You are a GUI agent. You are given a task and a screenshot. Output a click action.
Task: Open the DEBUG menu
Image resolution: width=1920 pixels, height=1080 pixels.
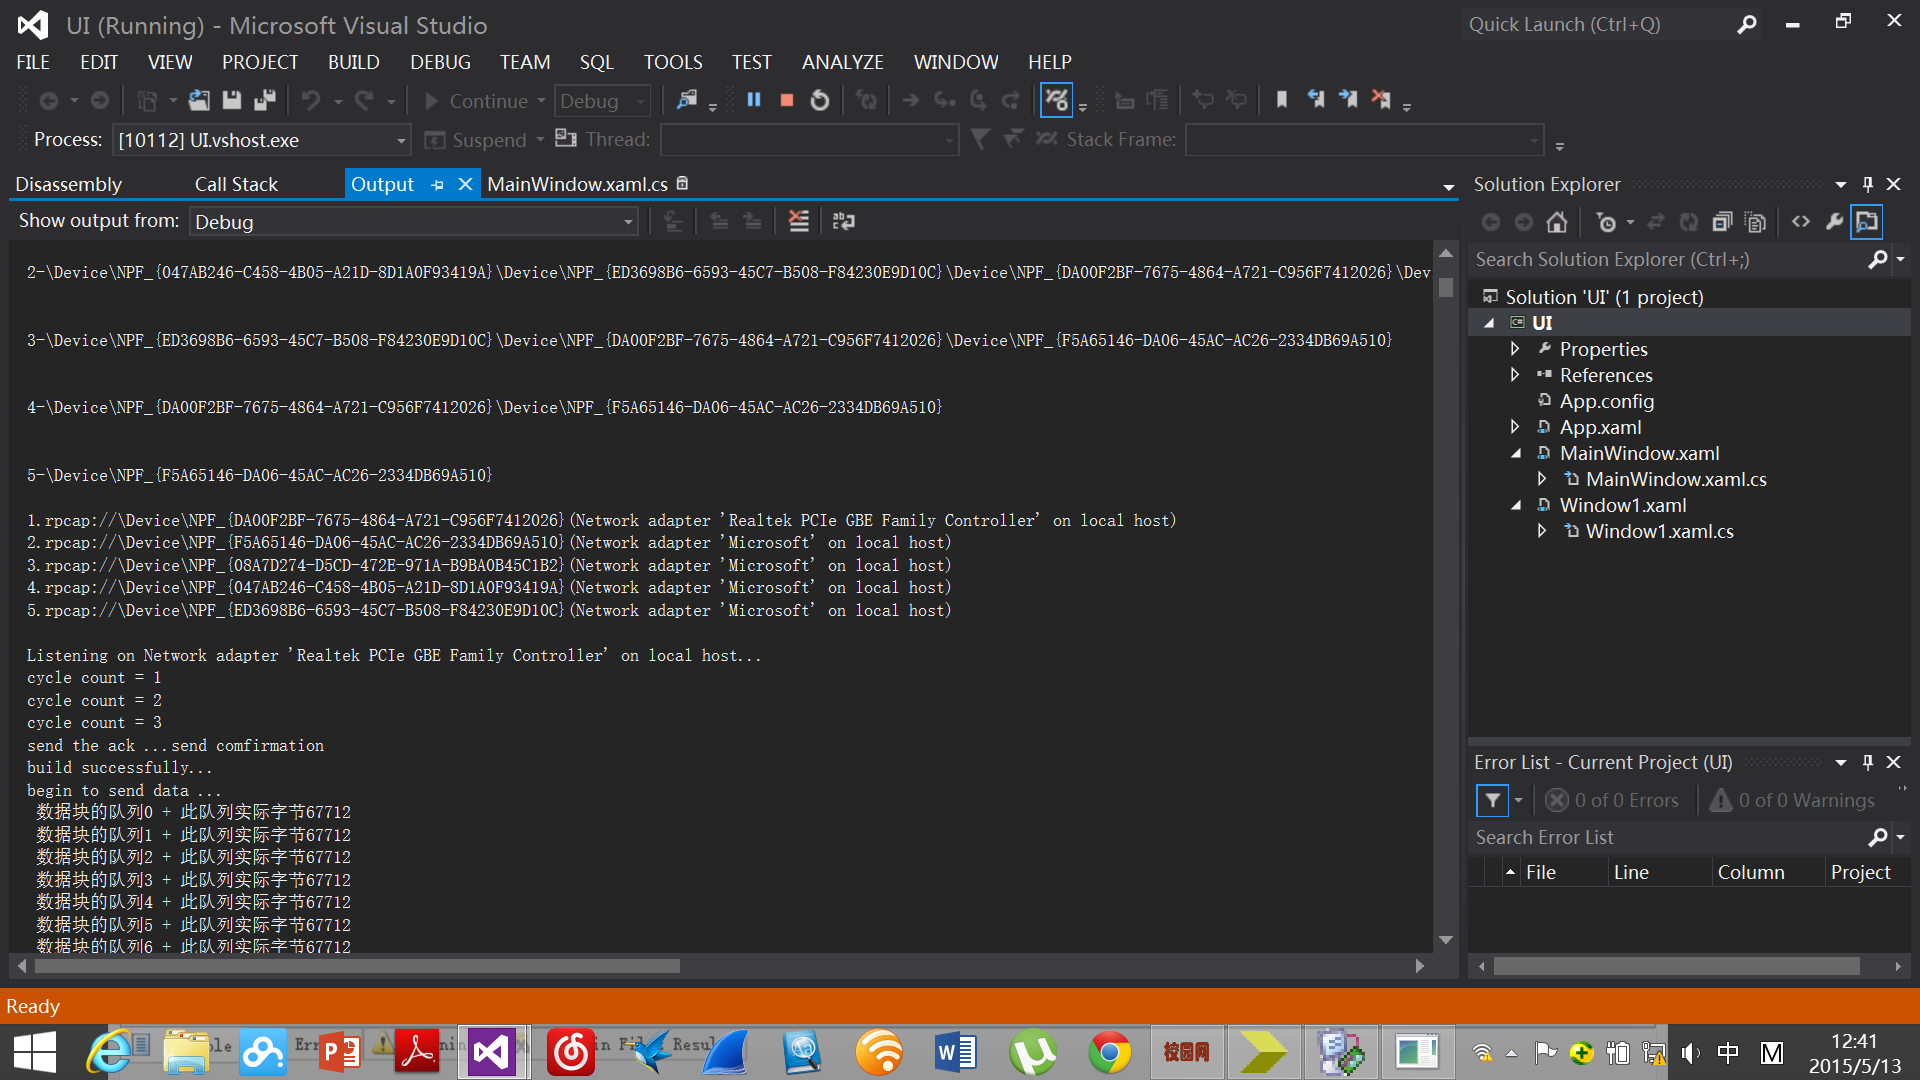pyautogui.click(x=440, y=62)
